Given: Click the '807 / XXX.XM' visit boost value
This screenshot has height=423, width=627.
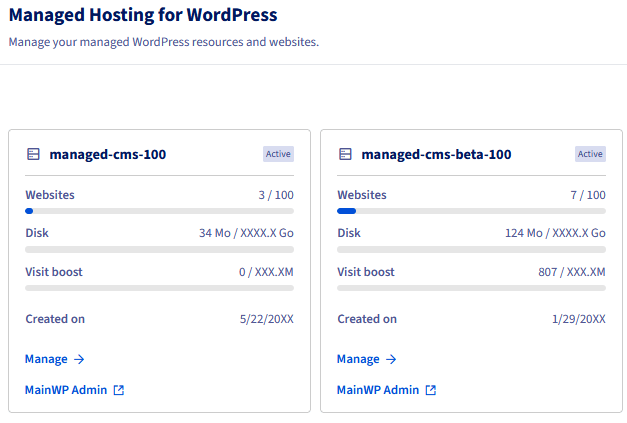Looking at the screenshot, I should click(x=572, y=272).
